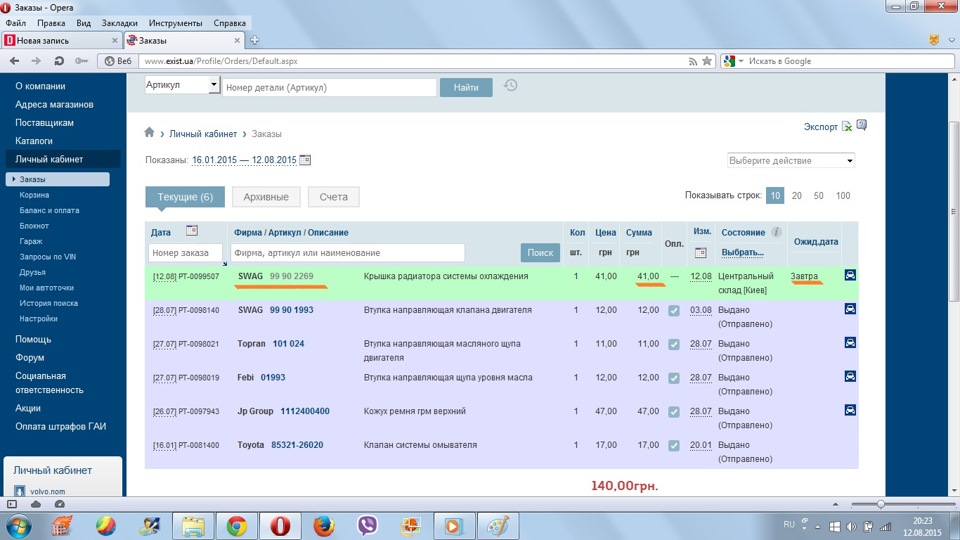Image resolution: width=960 pixels, height=540 pixels.
Task: Toggle paid checkbox for Topran 101 024
Action: point(673,344)
